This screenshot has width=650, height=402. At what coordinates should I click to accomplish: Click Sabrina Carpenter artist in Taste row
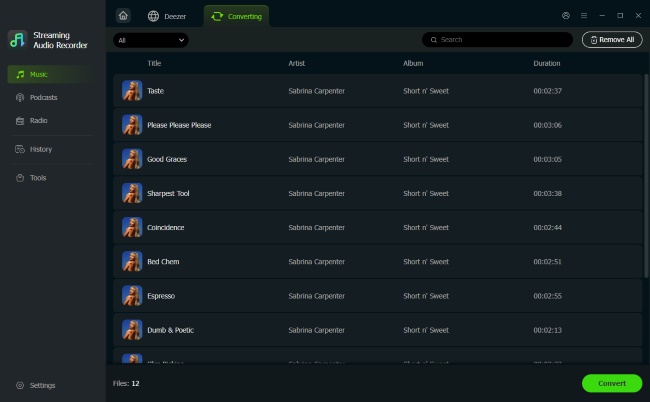coord(316,91)
